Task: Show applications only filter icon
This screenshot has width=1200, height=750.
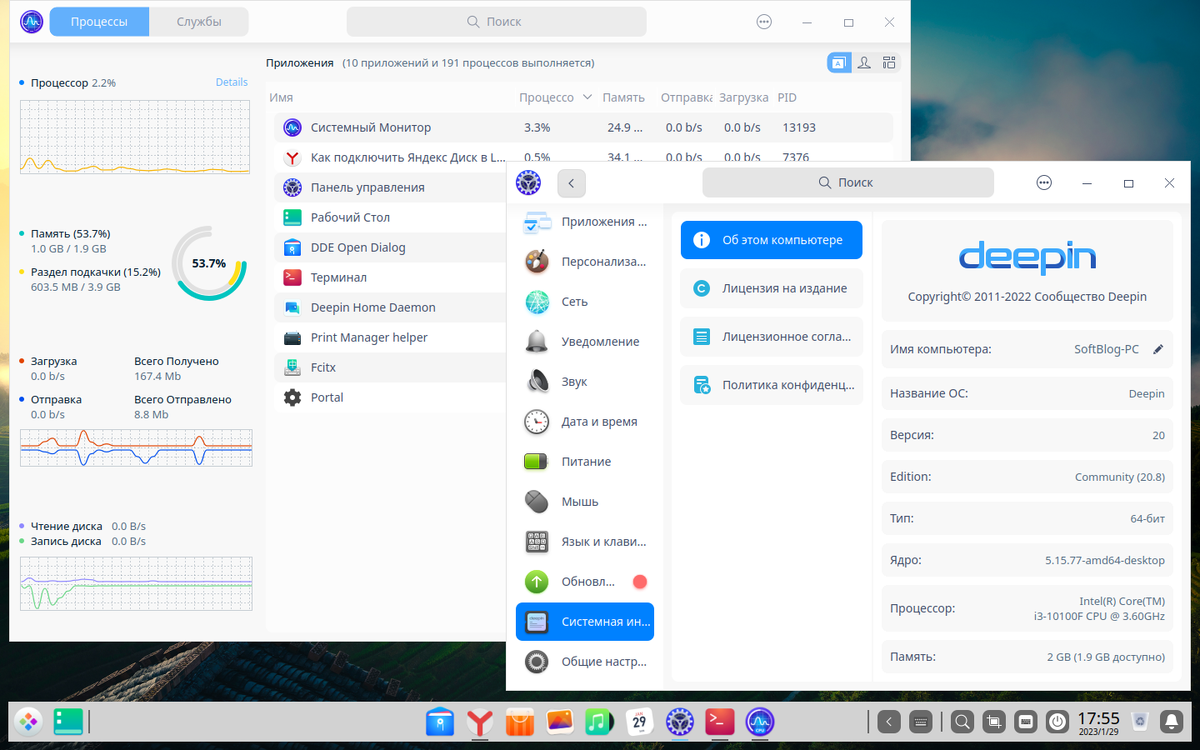Action: coord(838,63)
